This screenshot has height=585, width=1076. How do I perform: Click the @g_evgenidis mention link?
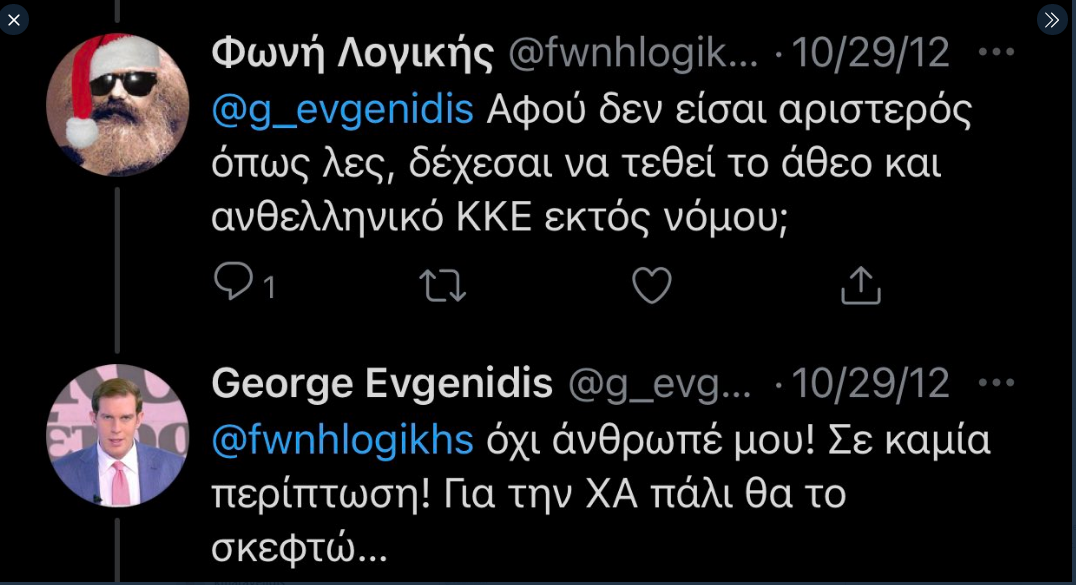coord(342,110)
